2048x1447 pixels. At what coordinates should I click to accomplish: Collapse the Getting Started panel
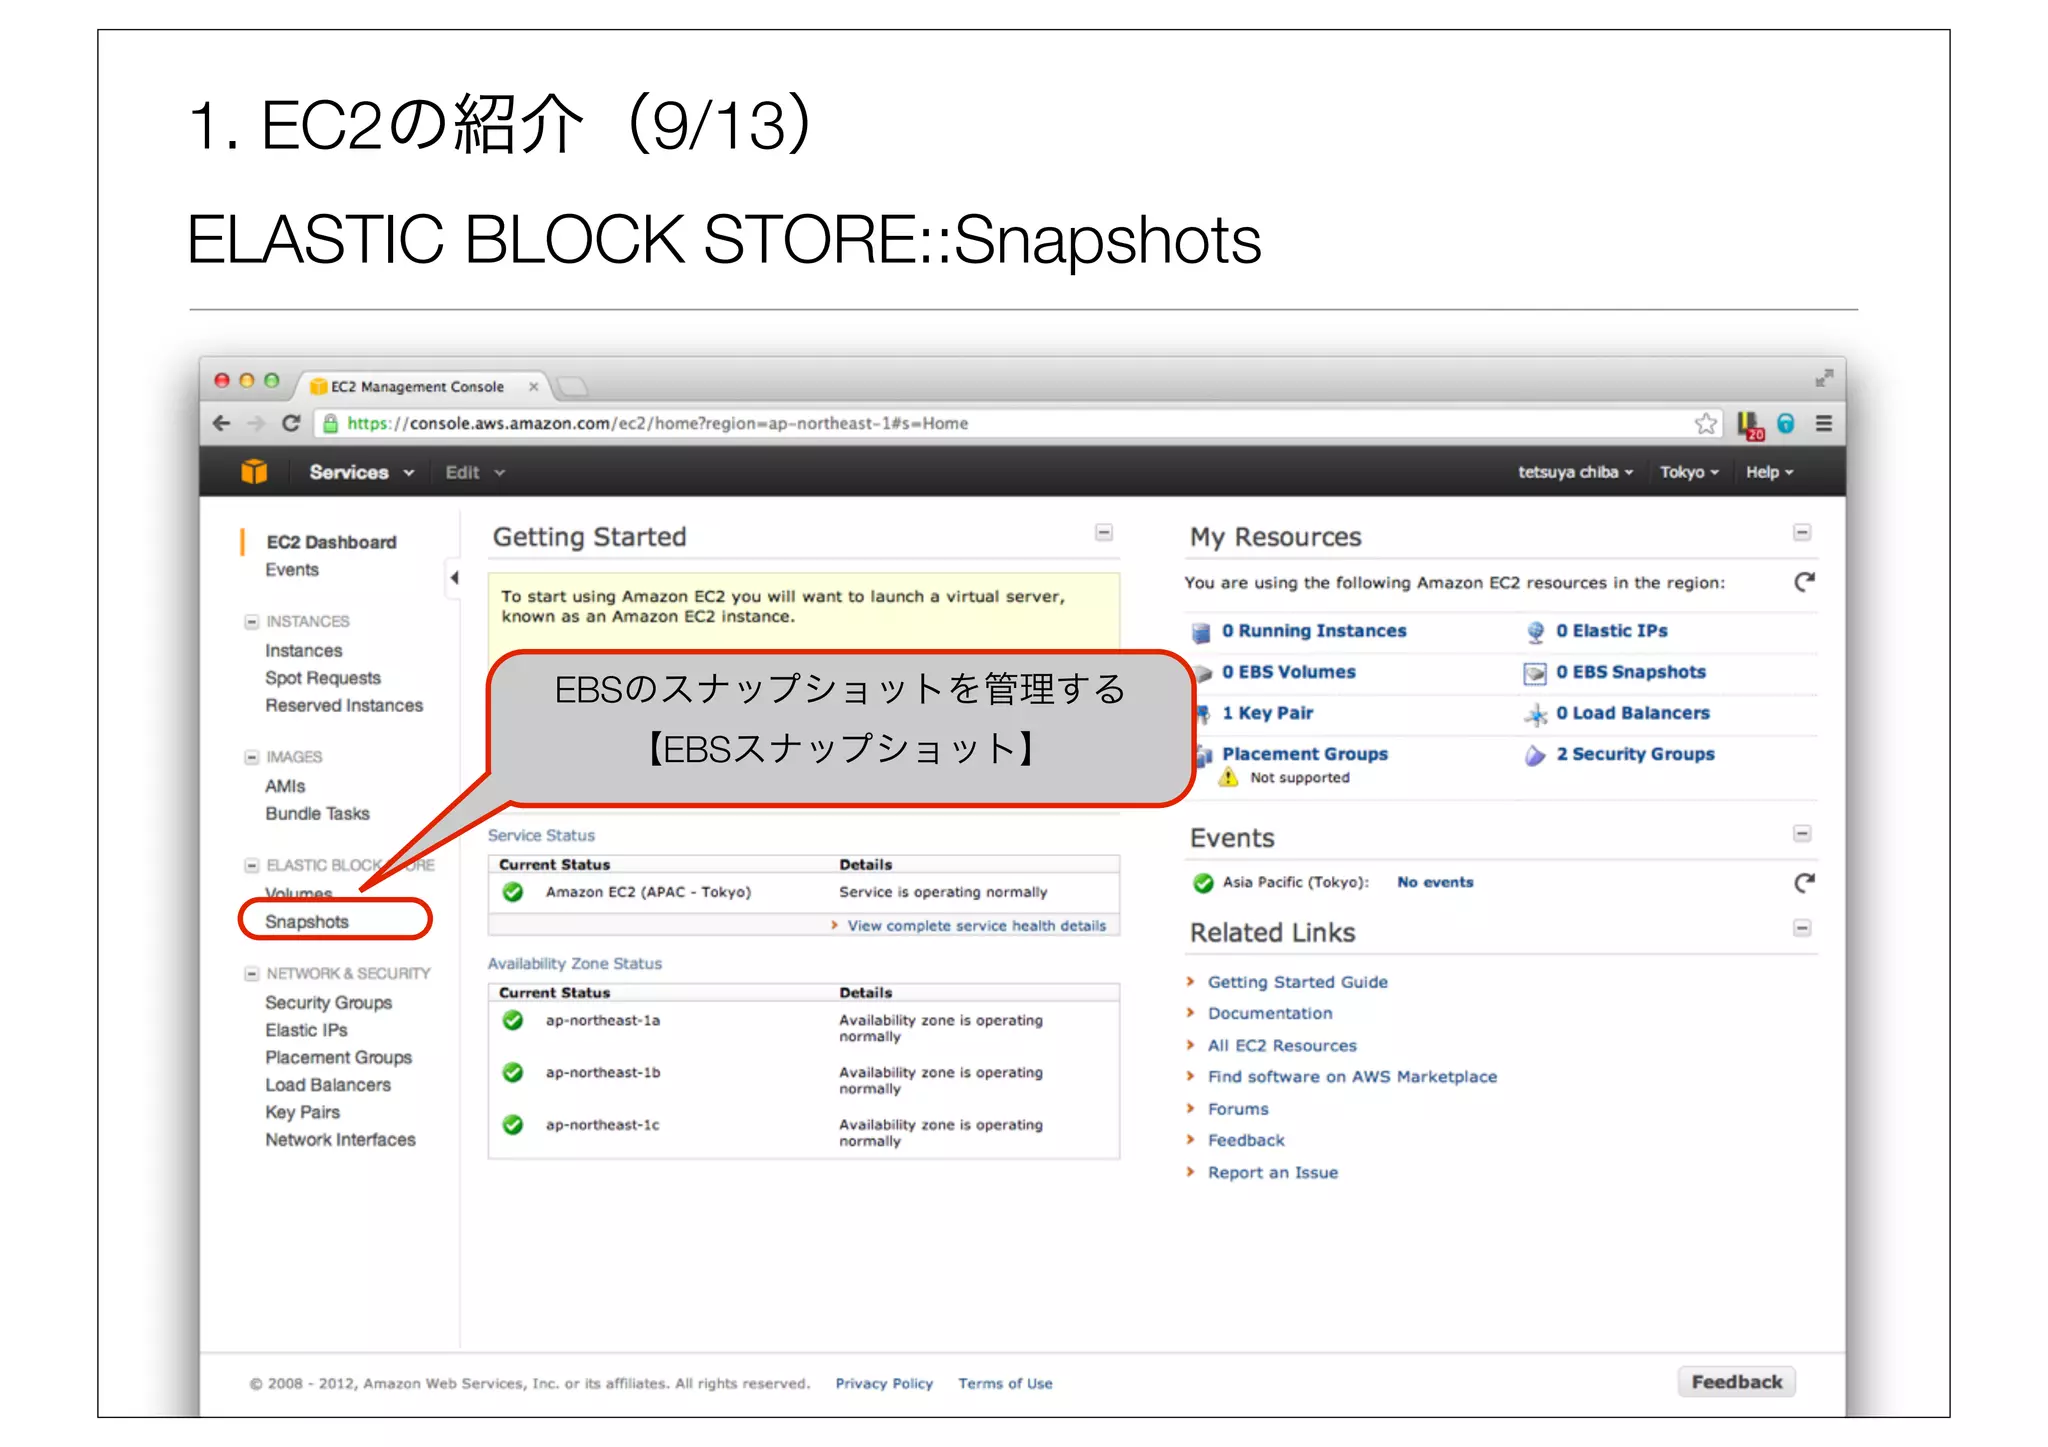(x=1104, y=533)
